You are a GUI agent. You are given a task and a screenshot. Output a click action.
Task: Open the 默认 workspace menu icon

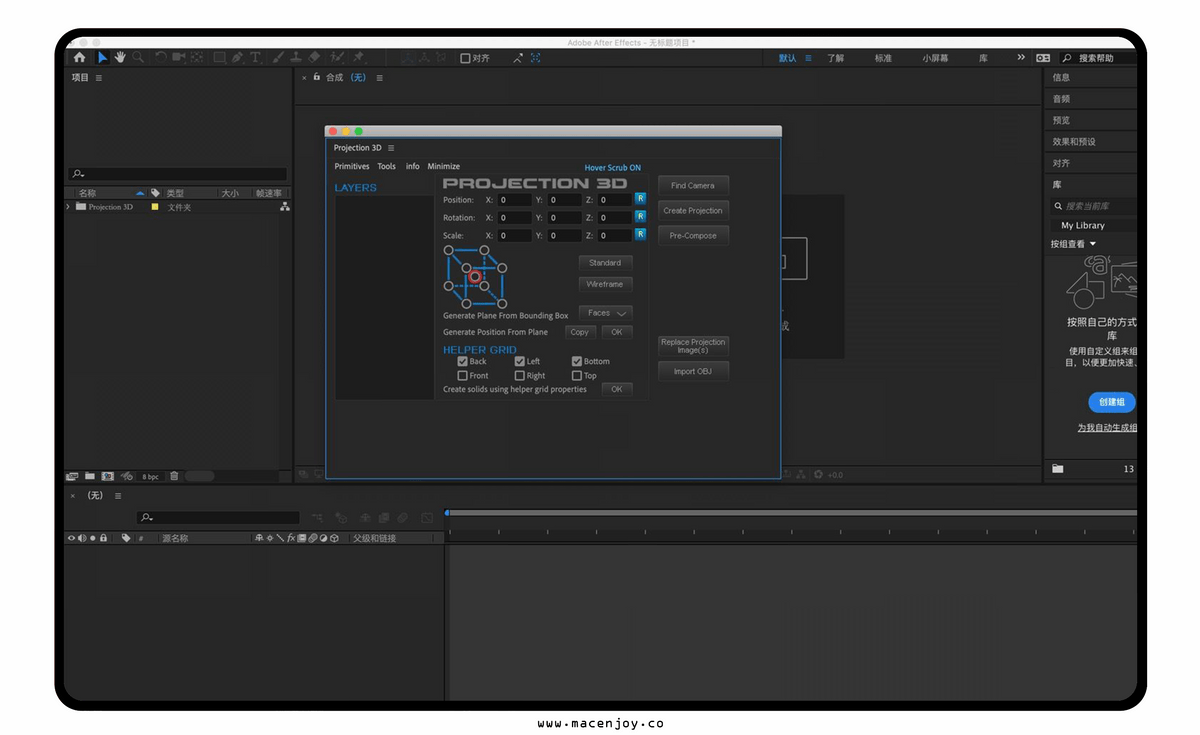pyautogui.click(x=808, y=58)
